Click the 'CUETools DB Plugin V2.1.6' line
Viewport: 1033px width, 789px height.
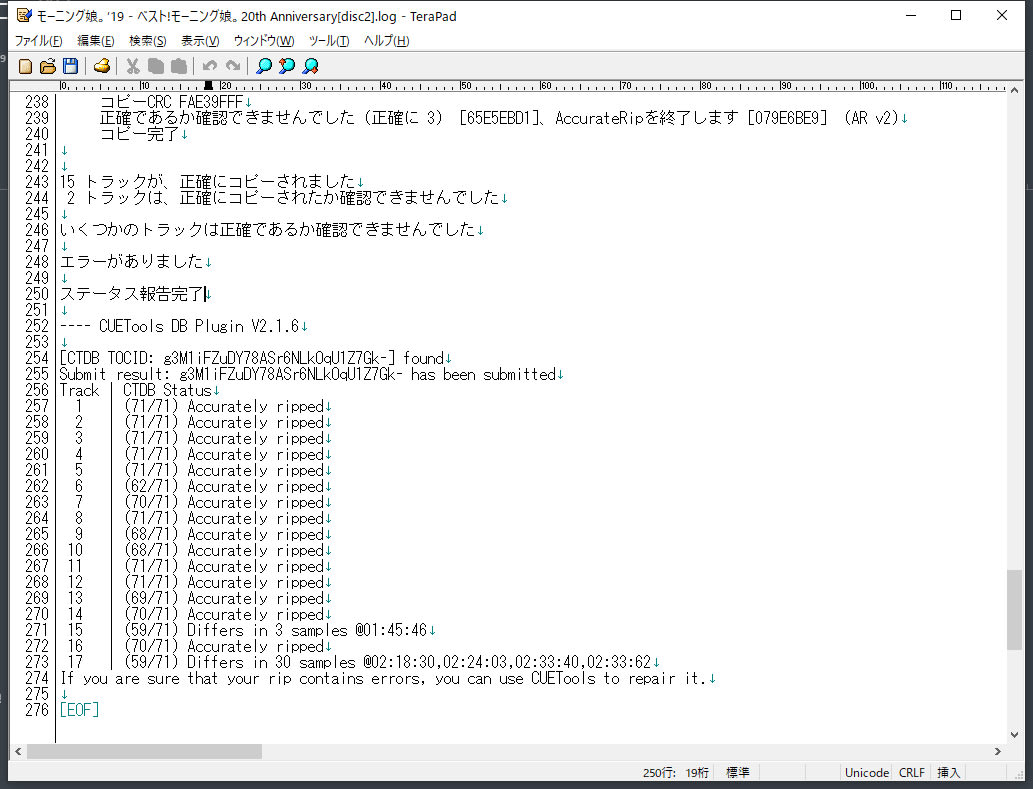184,326
